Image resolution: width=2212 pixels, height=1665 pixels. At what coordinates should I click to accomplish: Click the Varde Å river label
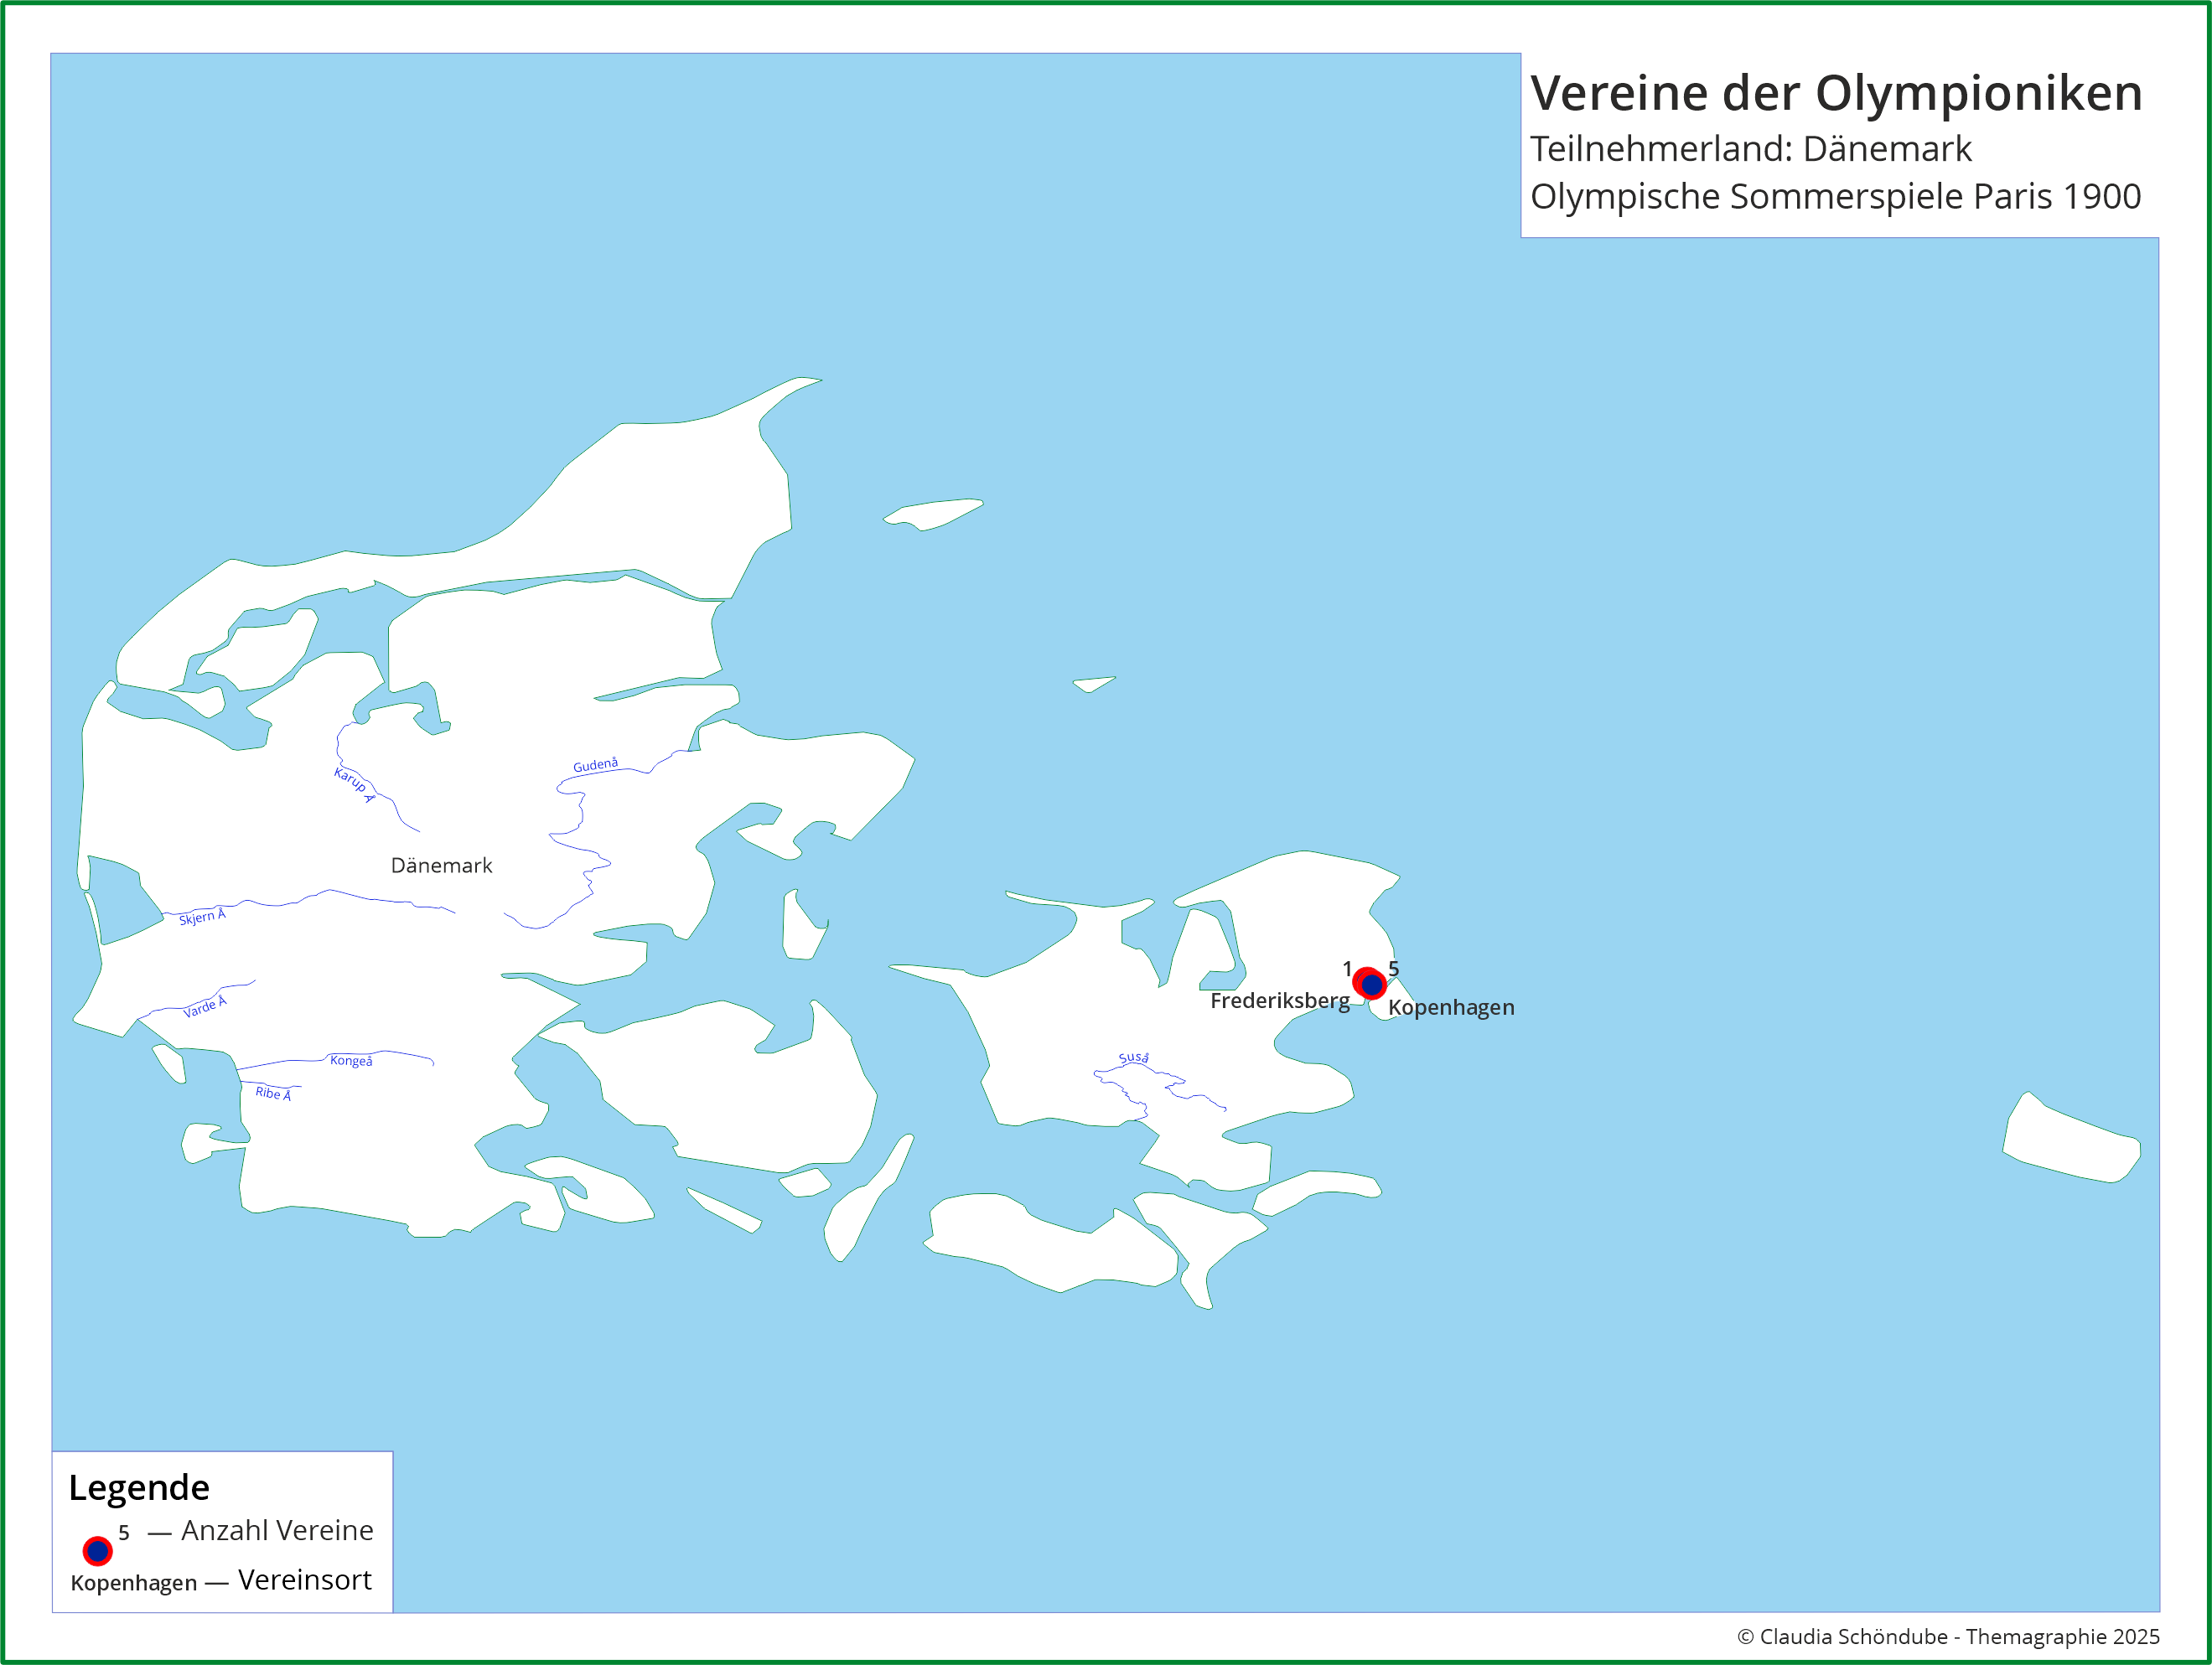click(204, 1007)
